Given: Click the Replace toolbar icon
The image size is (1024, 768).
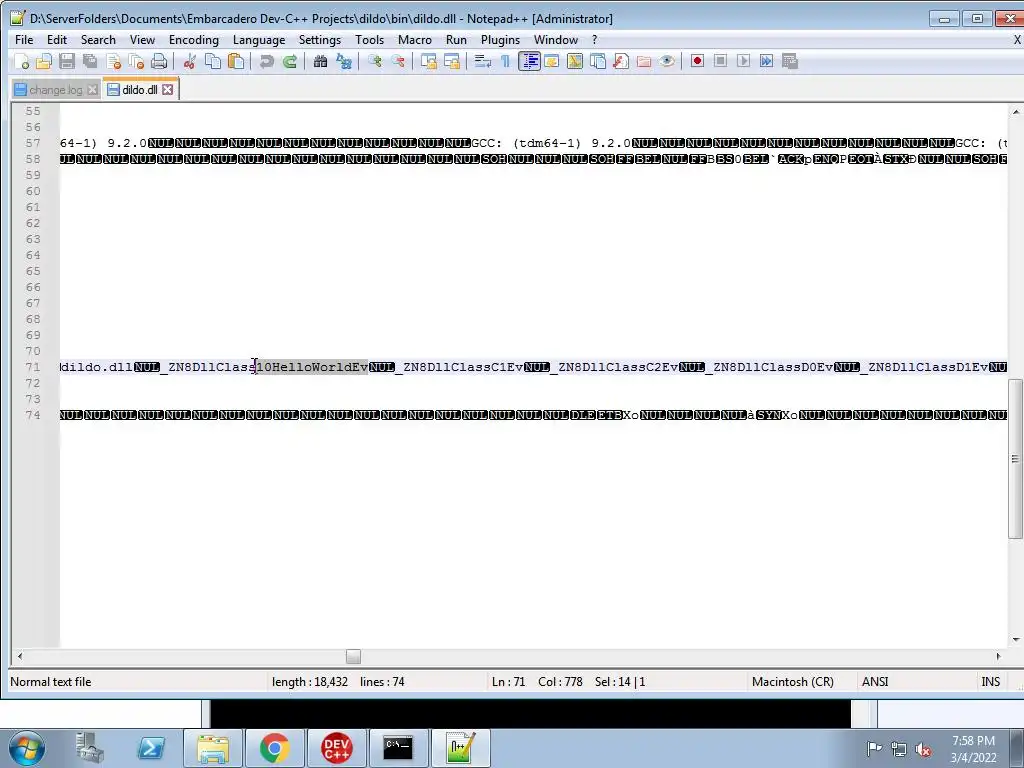Looking at the screenshot, I should [344, 61].
